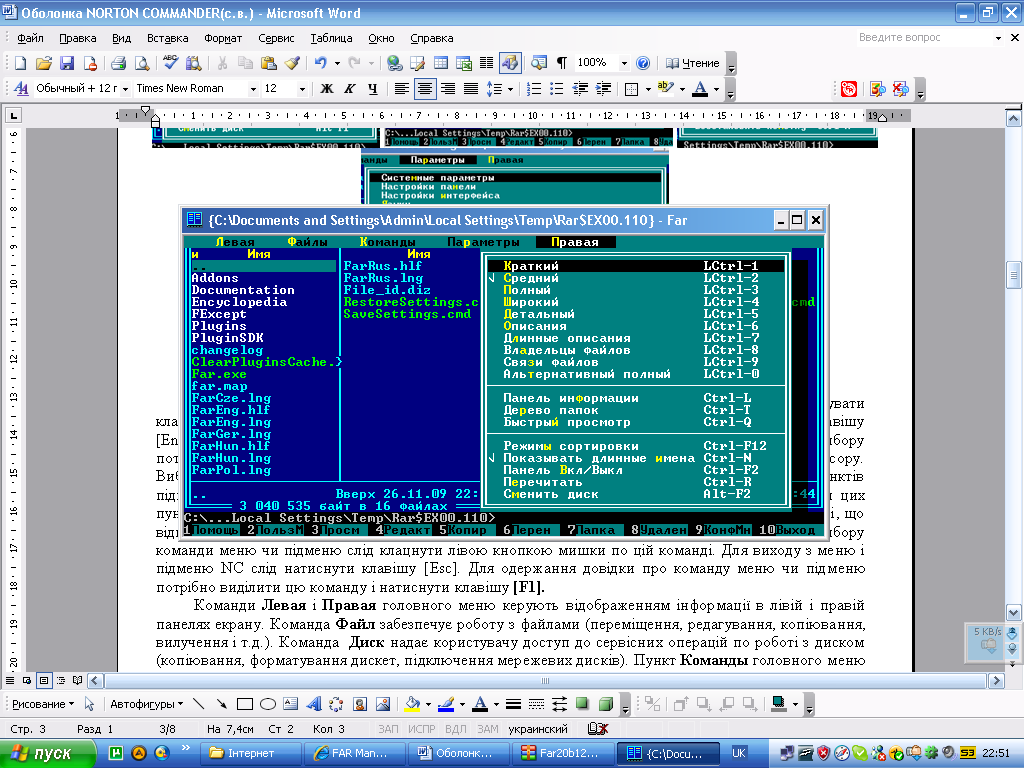Click the Open folder icon in the toolbar

tap(44, 63)
